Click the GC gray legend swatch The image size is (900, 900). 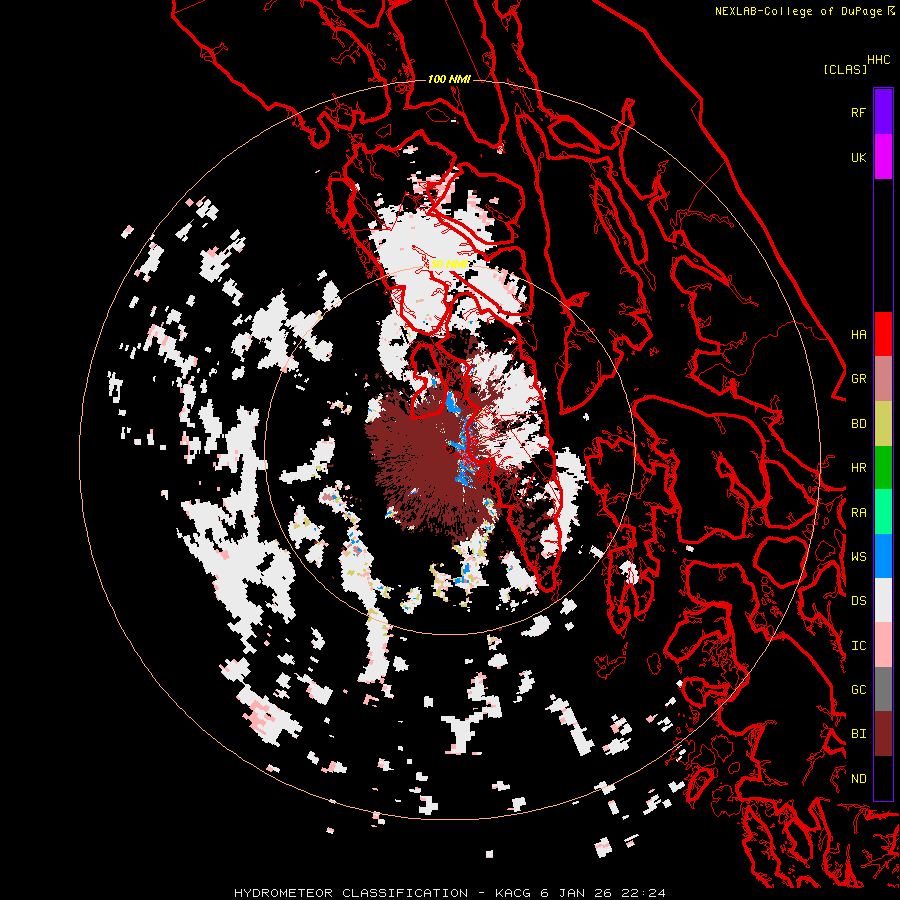pyautogui.click(x=883, y=689)
